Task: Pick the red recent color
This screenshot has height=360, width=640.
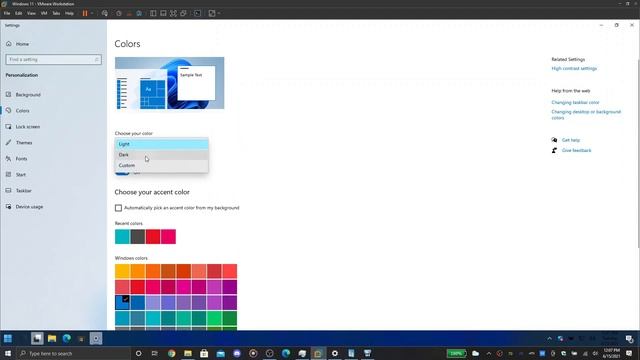Action: coord(153,237)
